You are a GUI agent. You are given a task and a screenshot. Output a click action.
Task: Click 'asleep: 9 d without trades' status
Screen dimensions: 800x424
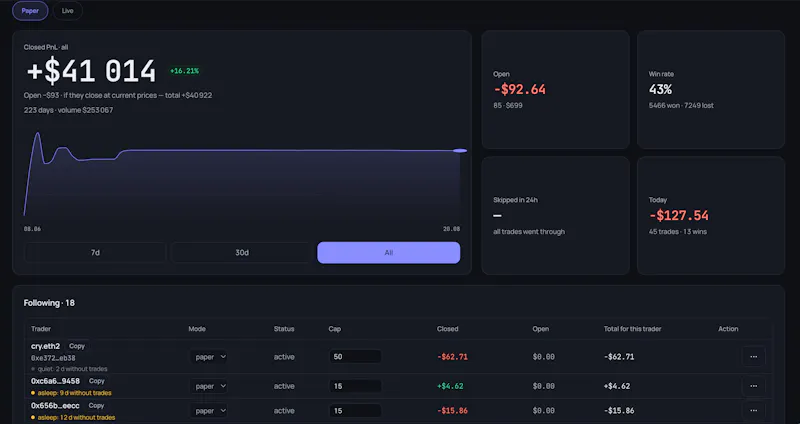(x=74, y=393)
